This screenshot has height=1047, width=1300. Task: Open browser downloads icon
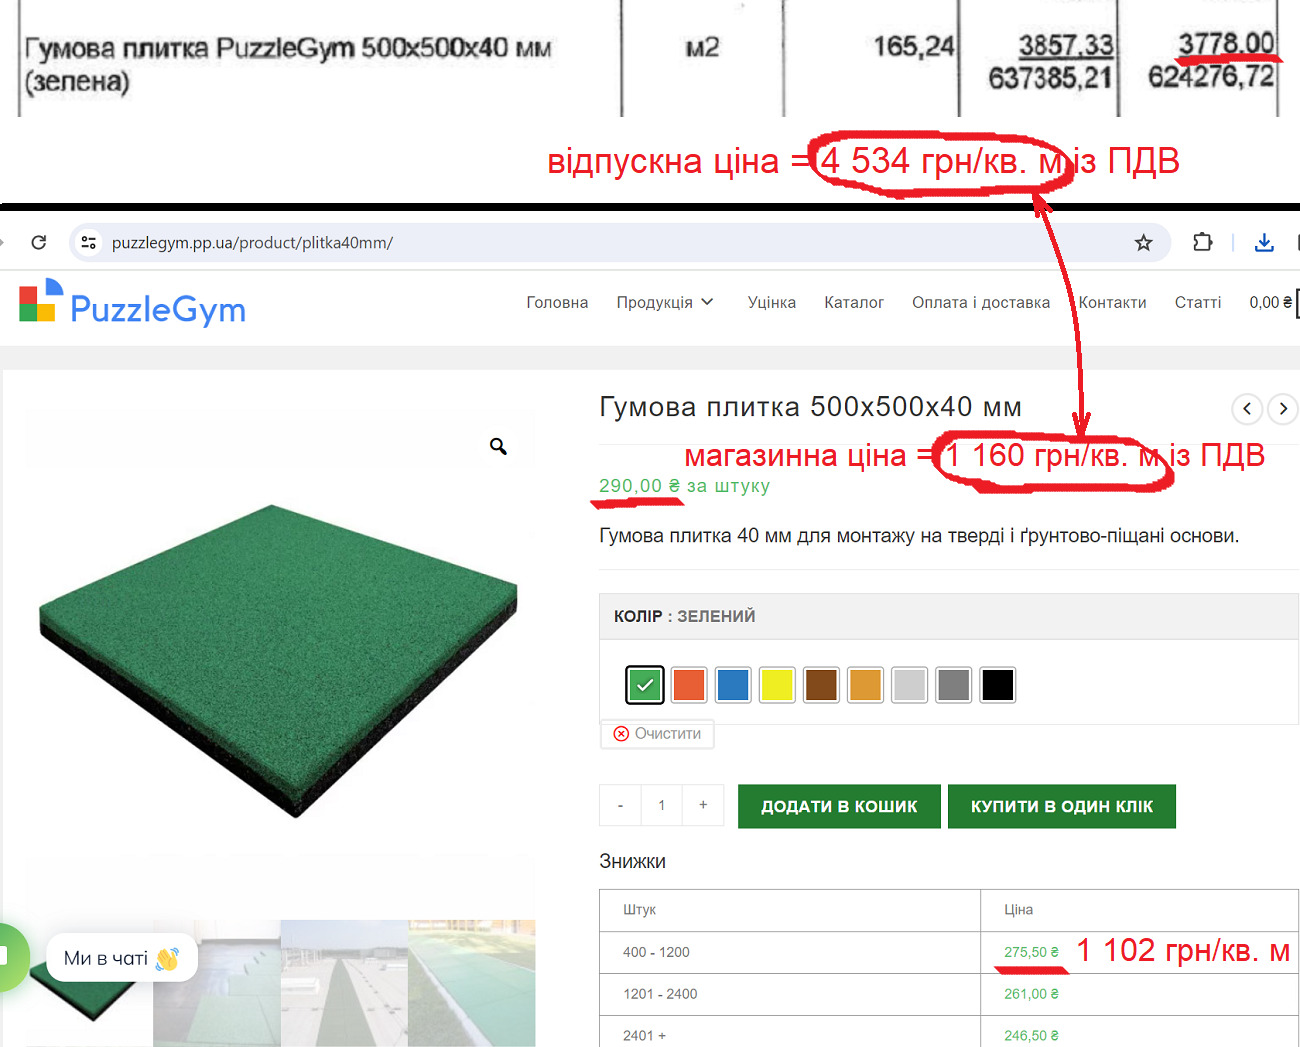click(1264, 242)
